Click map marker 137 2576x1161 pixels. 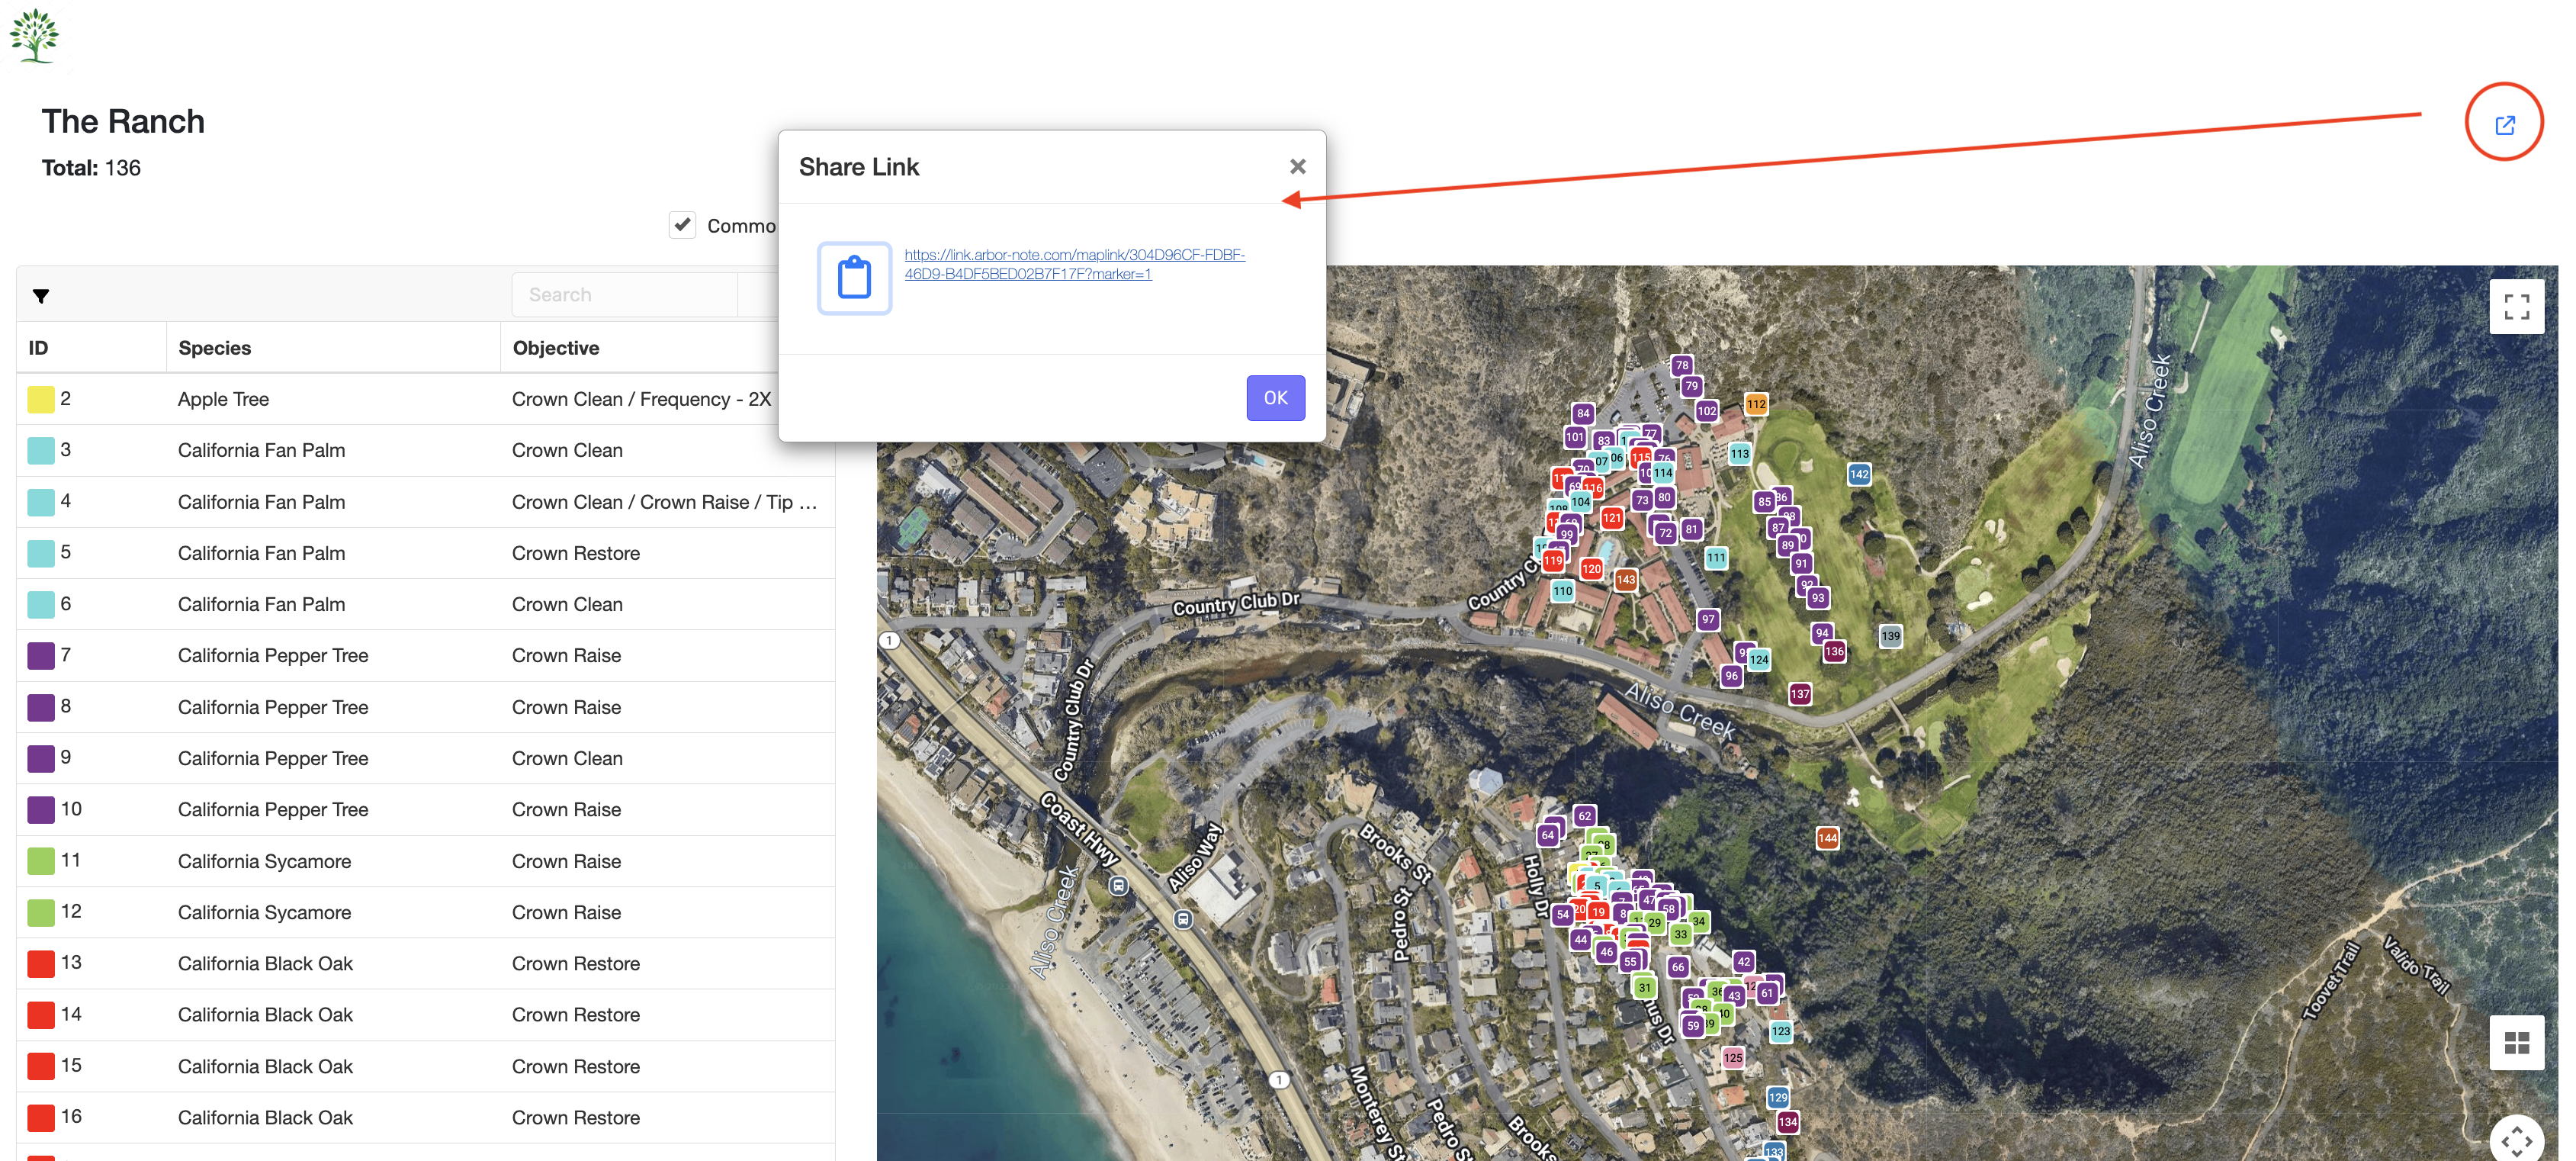point(1800,694)
